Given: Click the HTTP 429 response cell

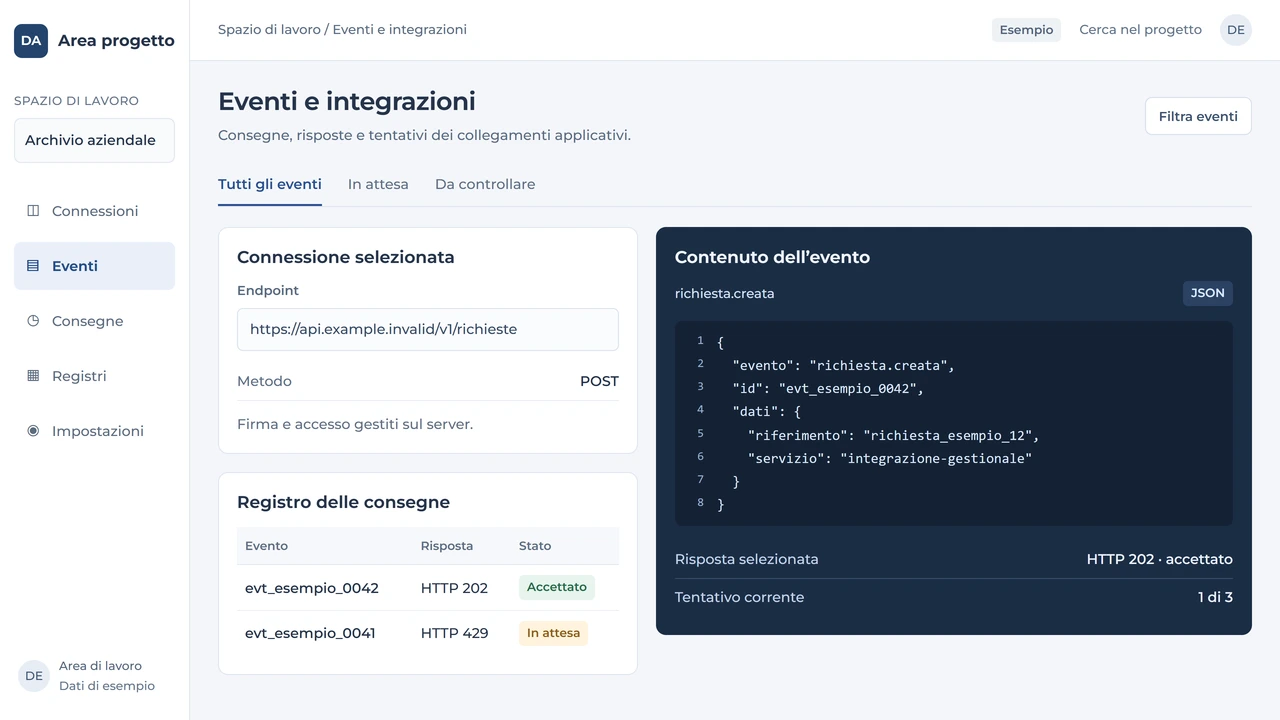Looking at the screenshot, I should coord(454,633).
